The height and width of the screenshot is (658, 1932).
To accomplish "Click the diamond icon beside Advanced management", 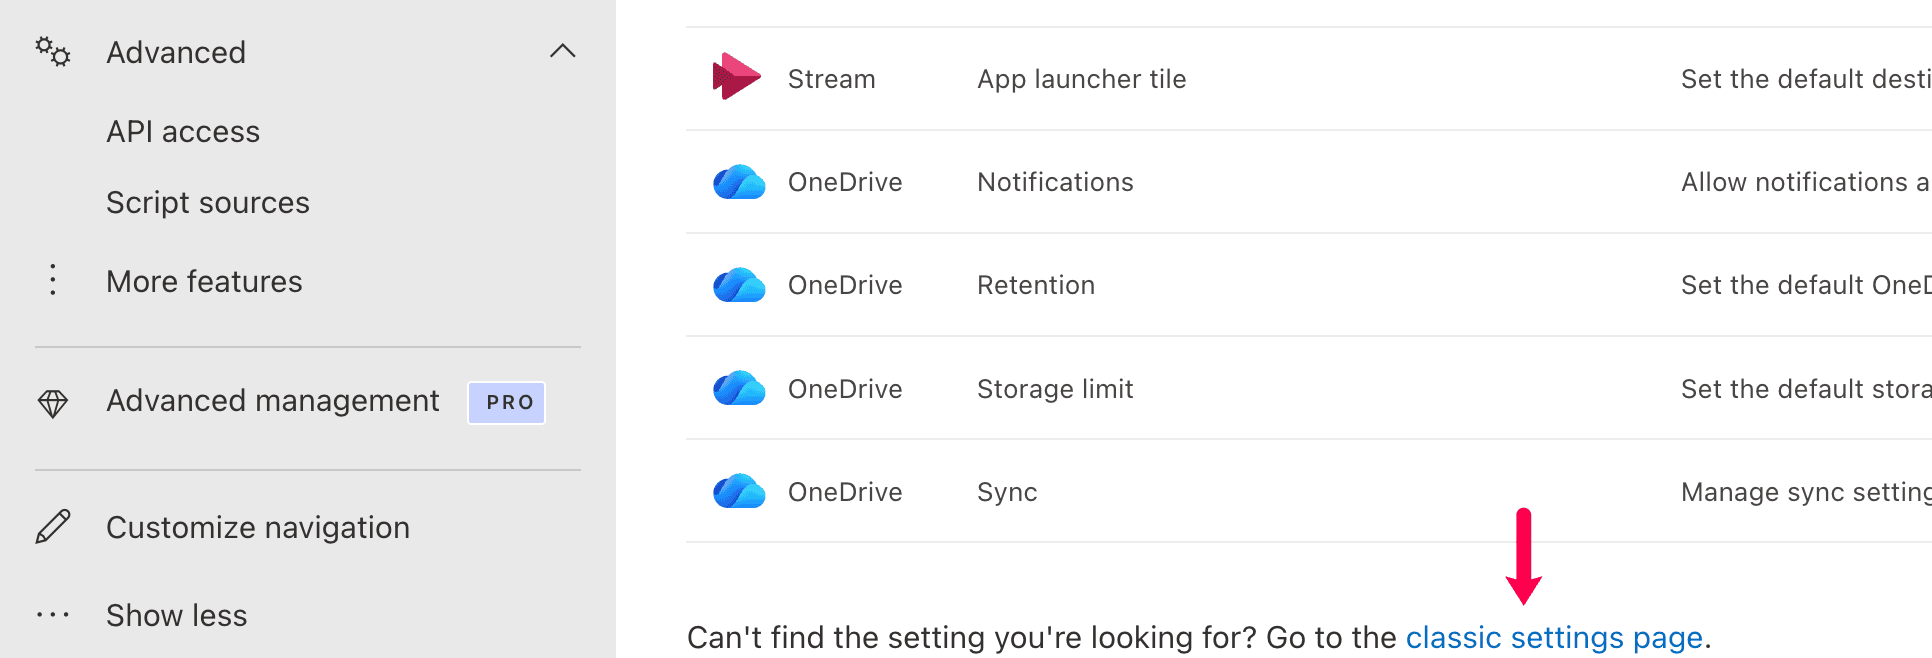I will coord(52,401).
